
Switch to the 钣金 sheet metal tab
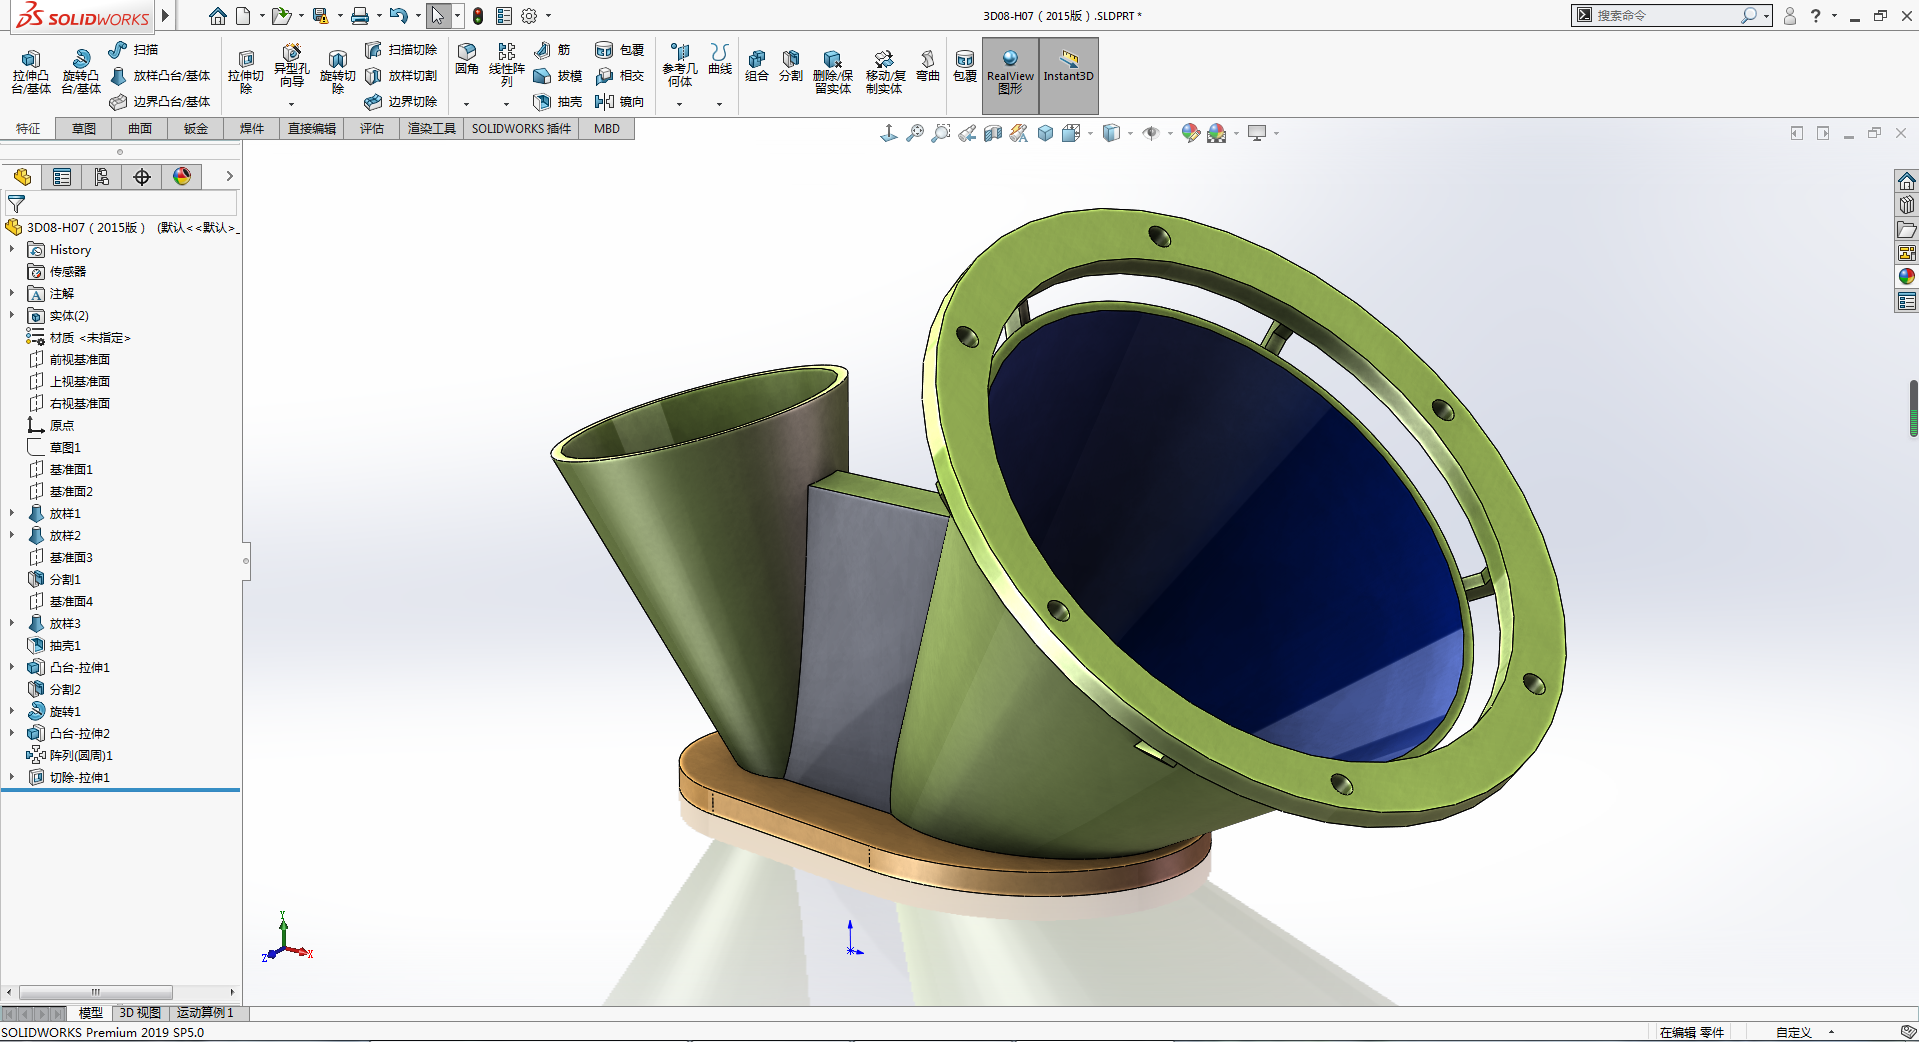196,128
